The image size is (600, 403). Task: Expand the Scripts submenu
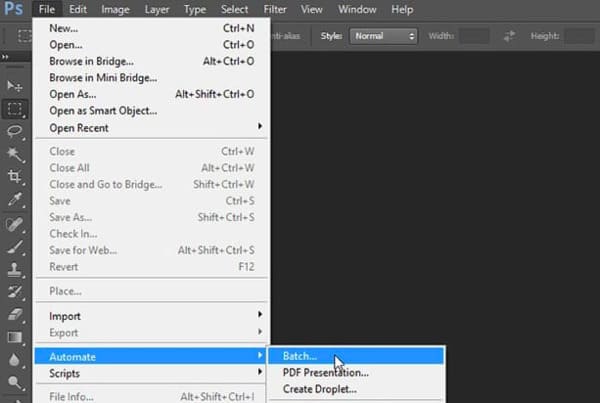point(152,373)
